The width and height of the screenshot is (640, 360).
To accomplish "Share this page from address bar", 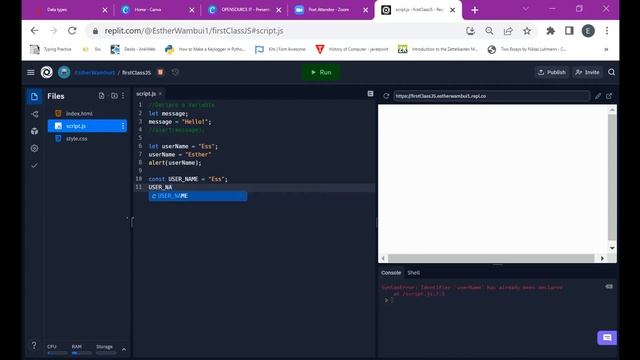I will [x=508, y=31].
